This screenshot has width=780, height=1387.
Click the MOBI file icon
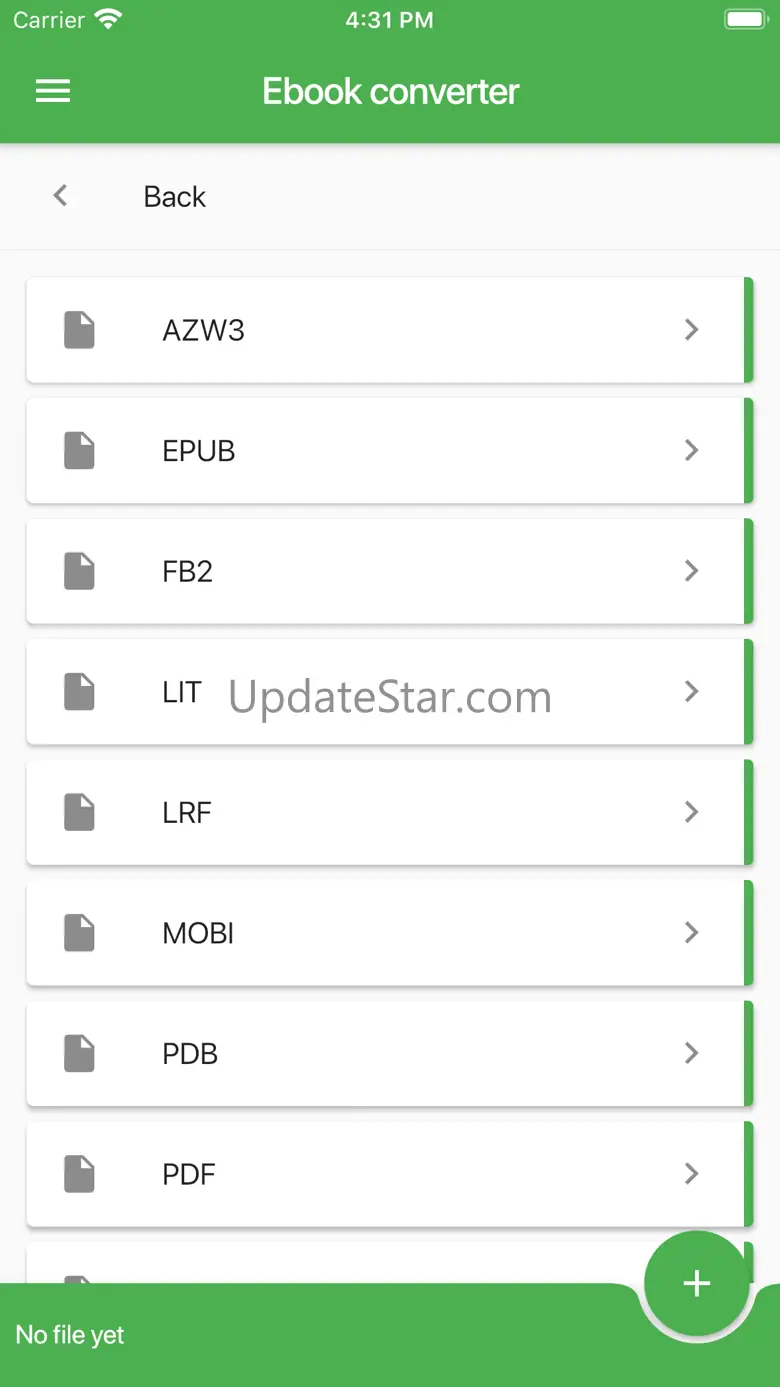tap(79, 933)
